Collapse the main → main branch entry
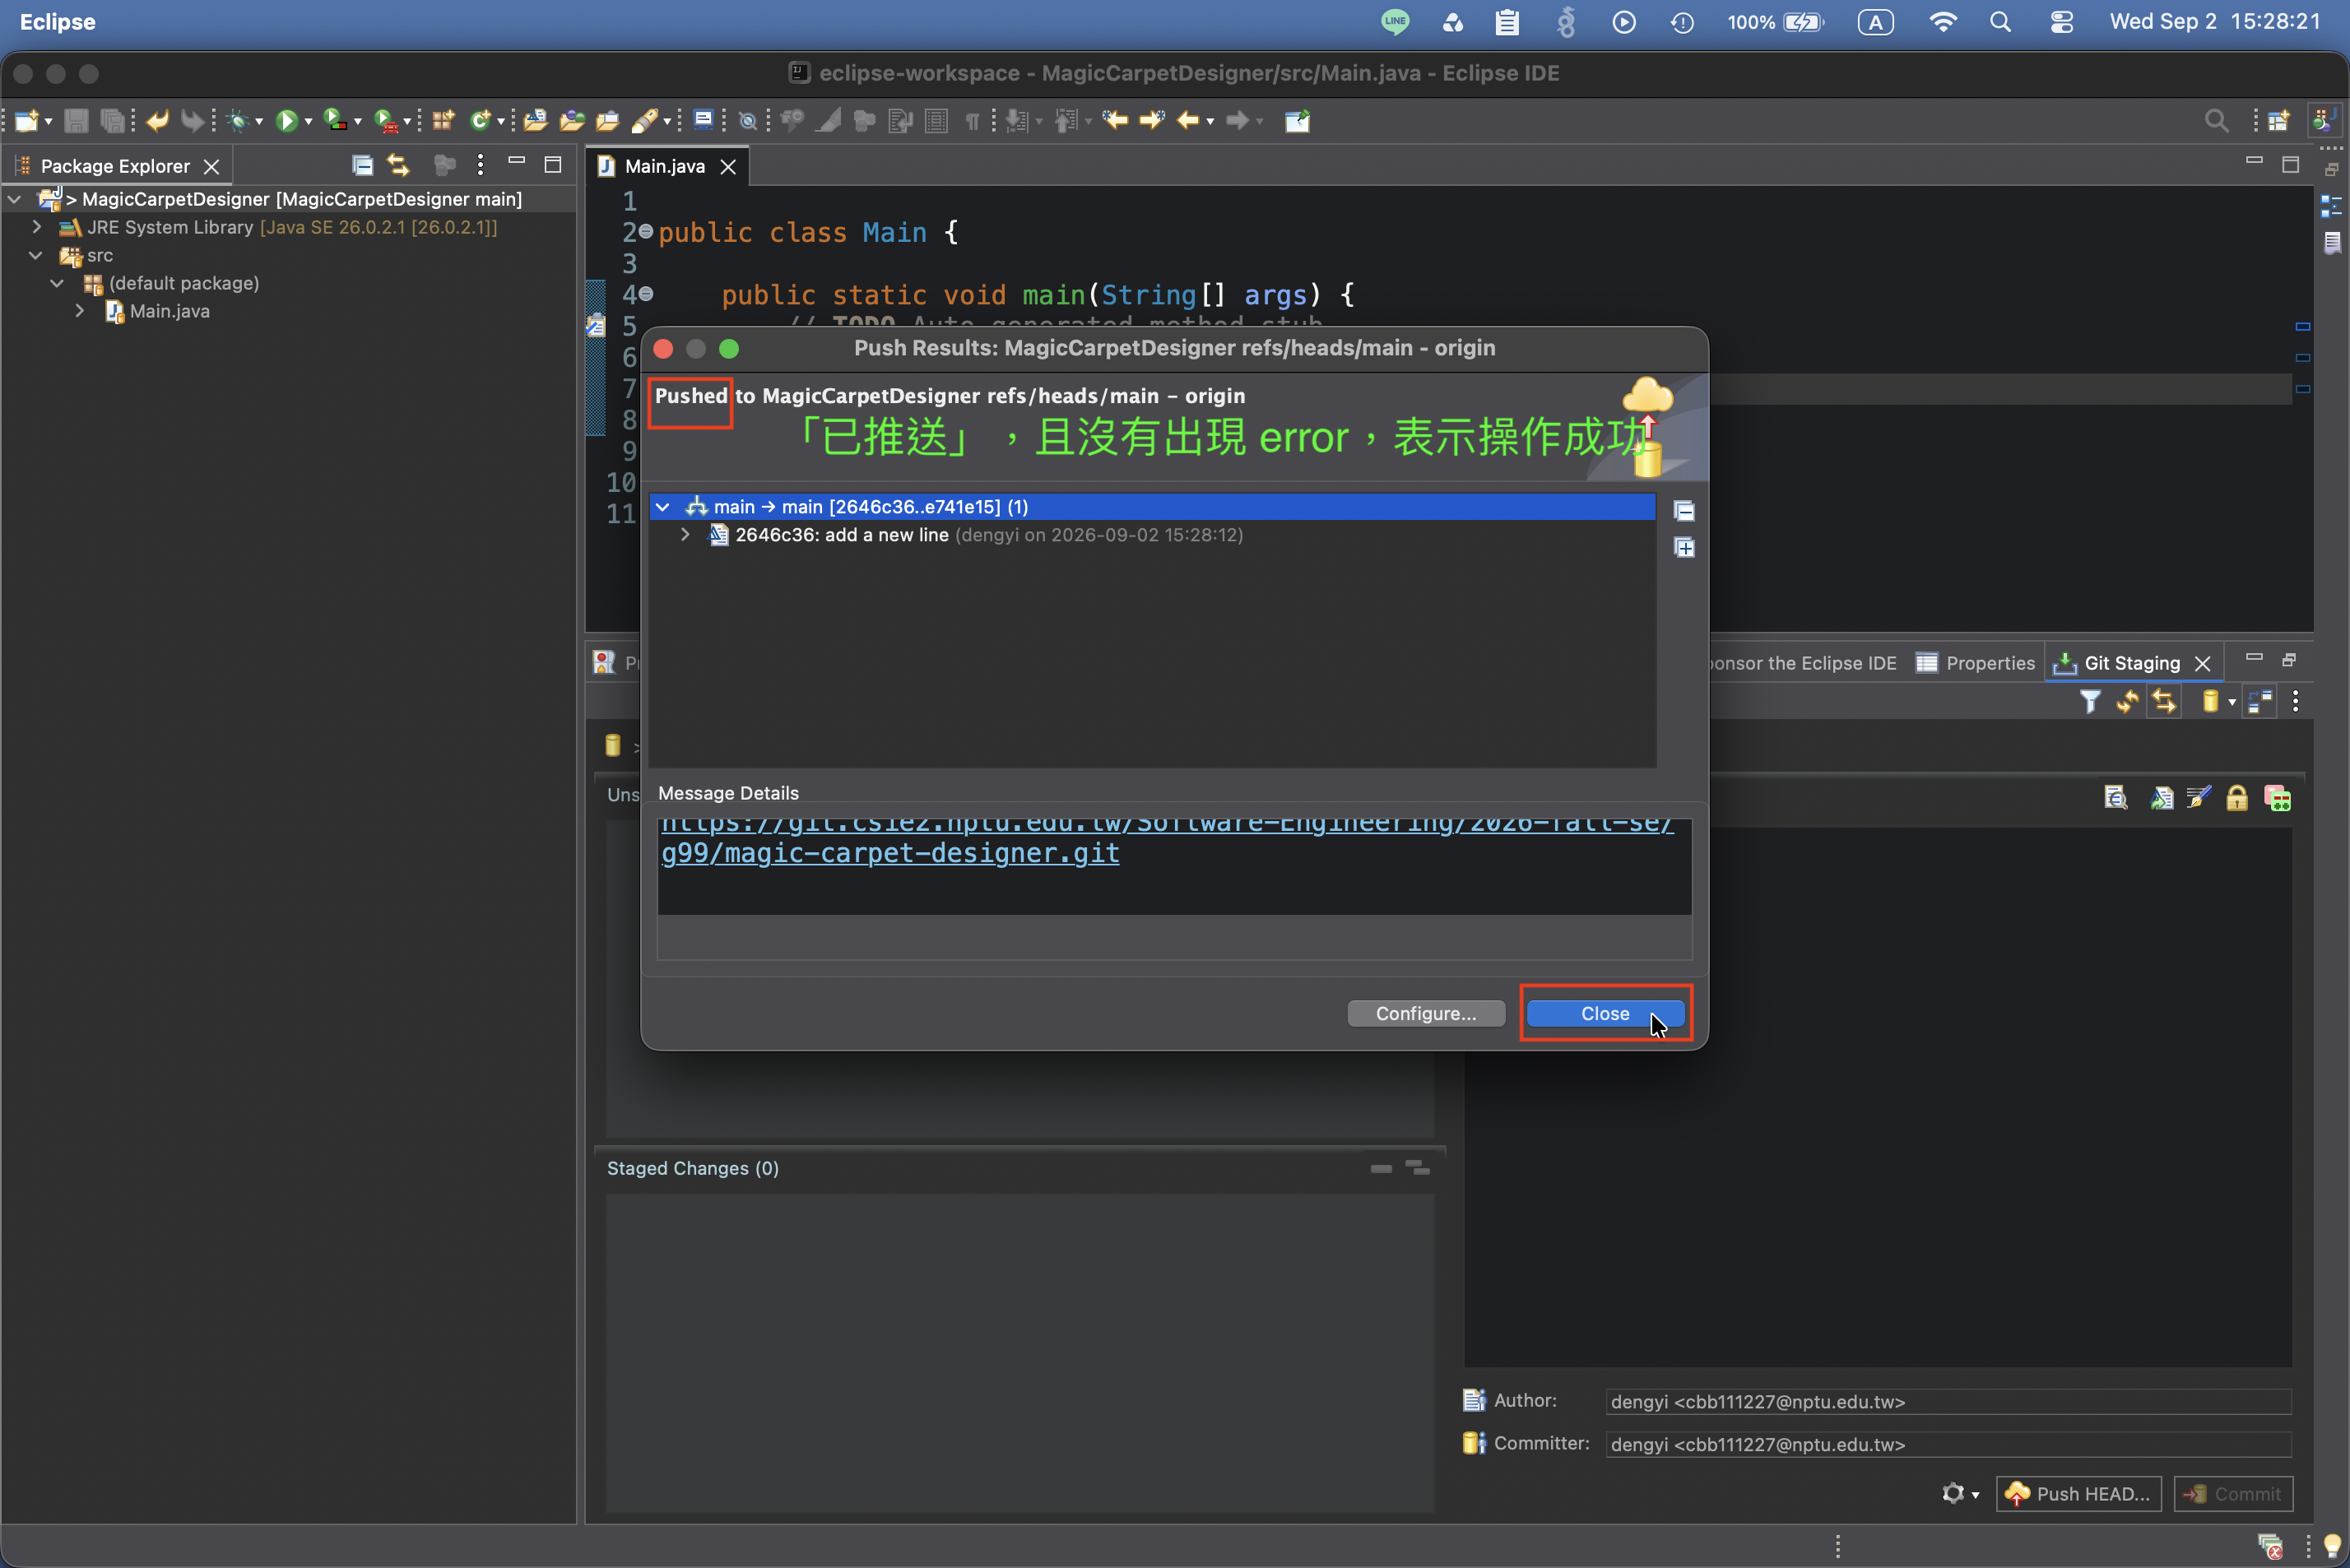Screen dimensions: 2350x1568 click(663, 507)
